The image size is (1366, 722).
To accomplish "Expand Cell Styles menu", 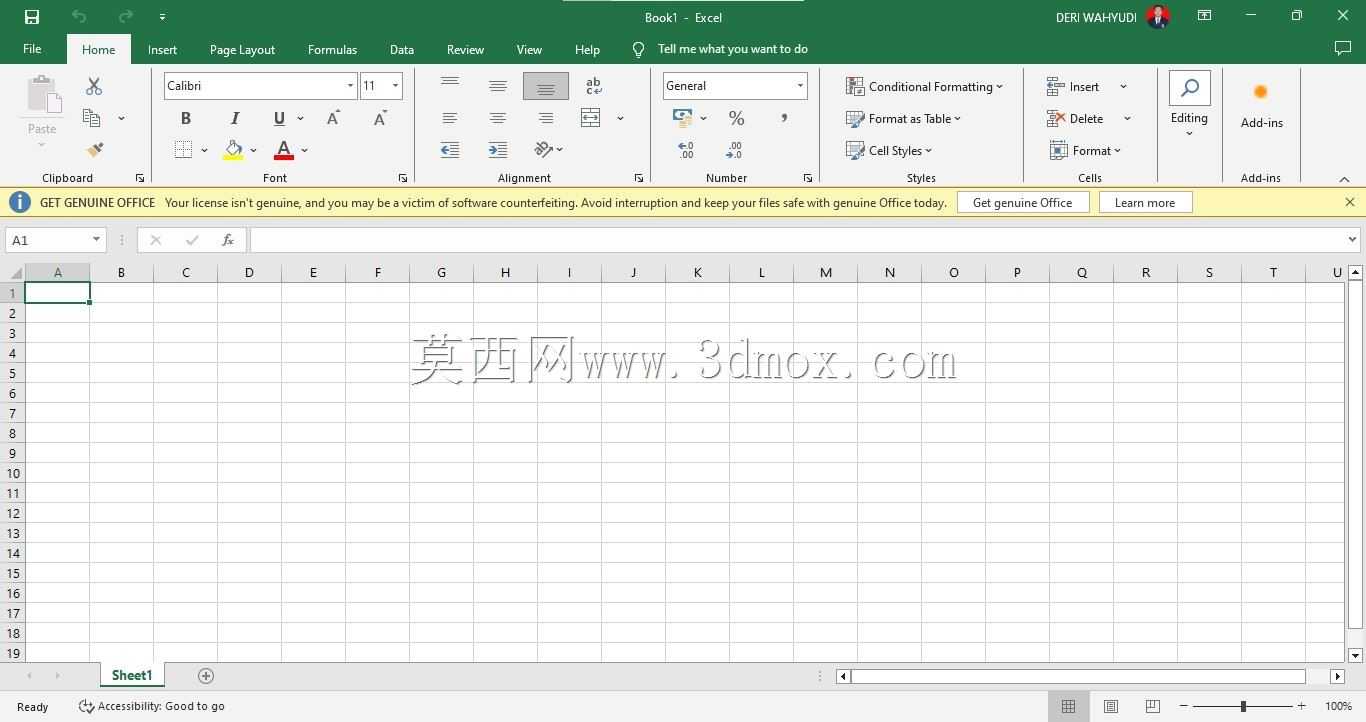I will click(889, 150).
